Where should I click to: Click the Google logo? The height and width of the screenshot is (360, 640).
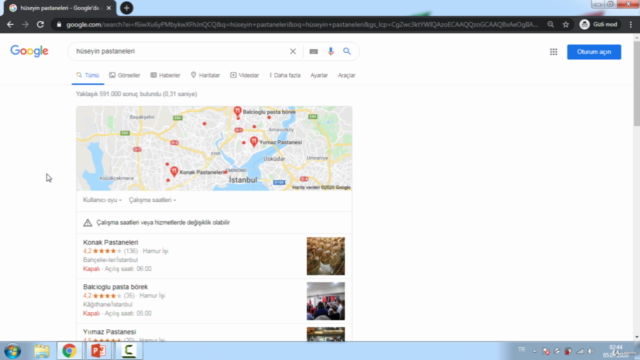pos(29,51)
